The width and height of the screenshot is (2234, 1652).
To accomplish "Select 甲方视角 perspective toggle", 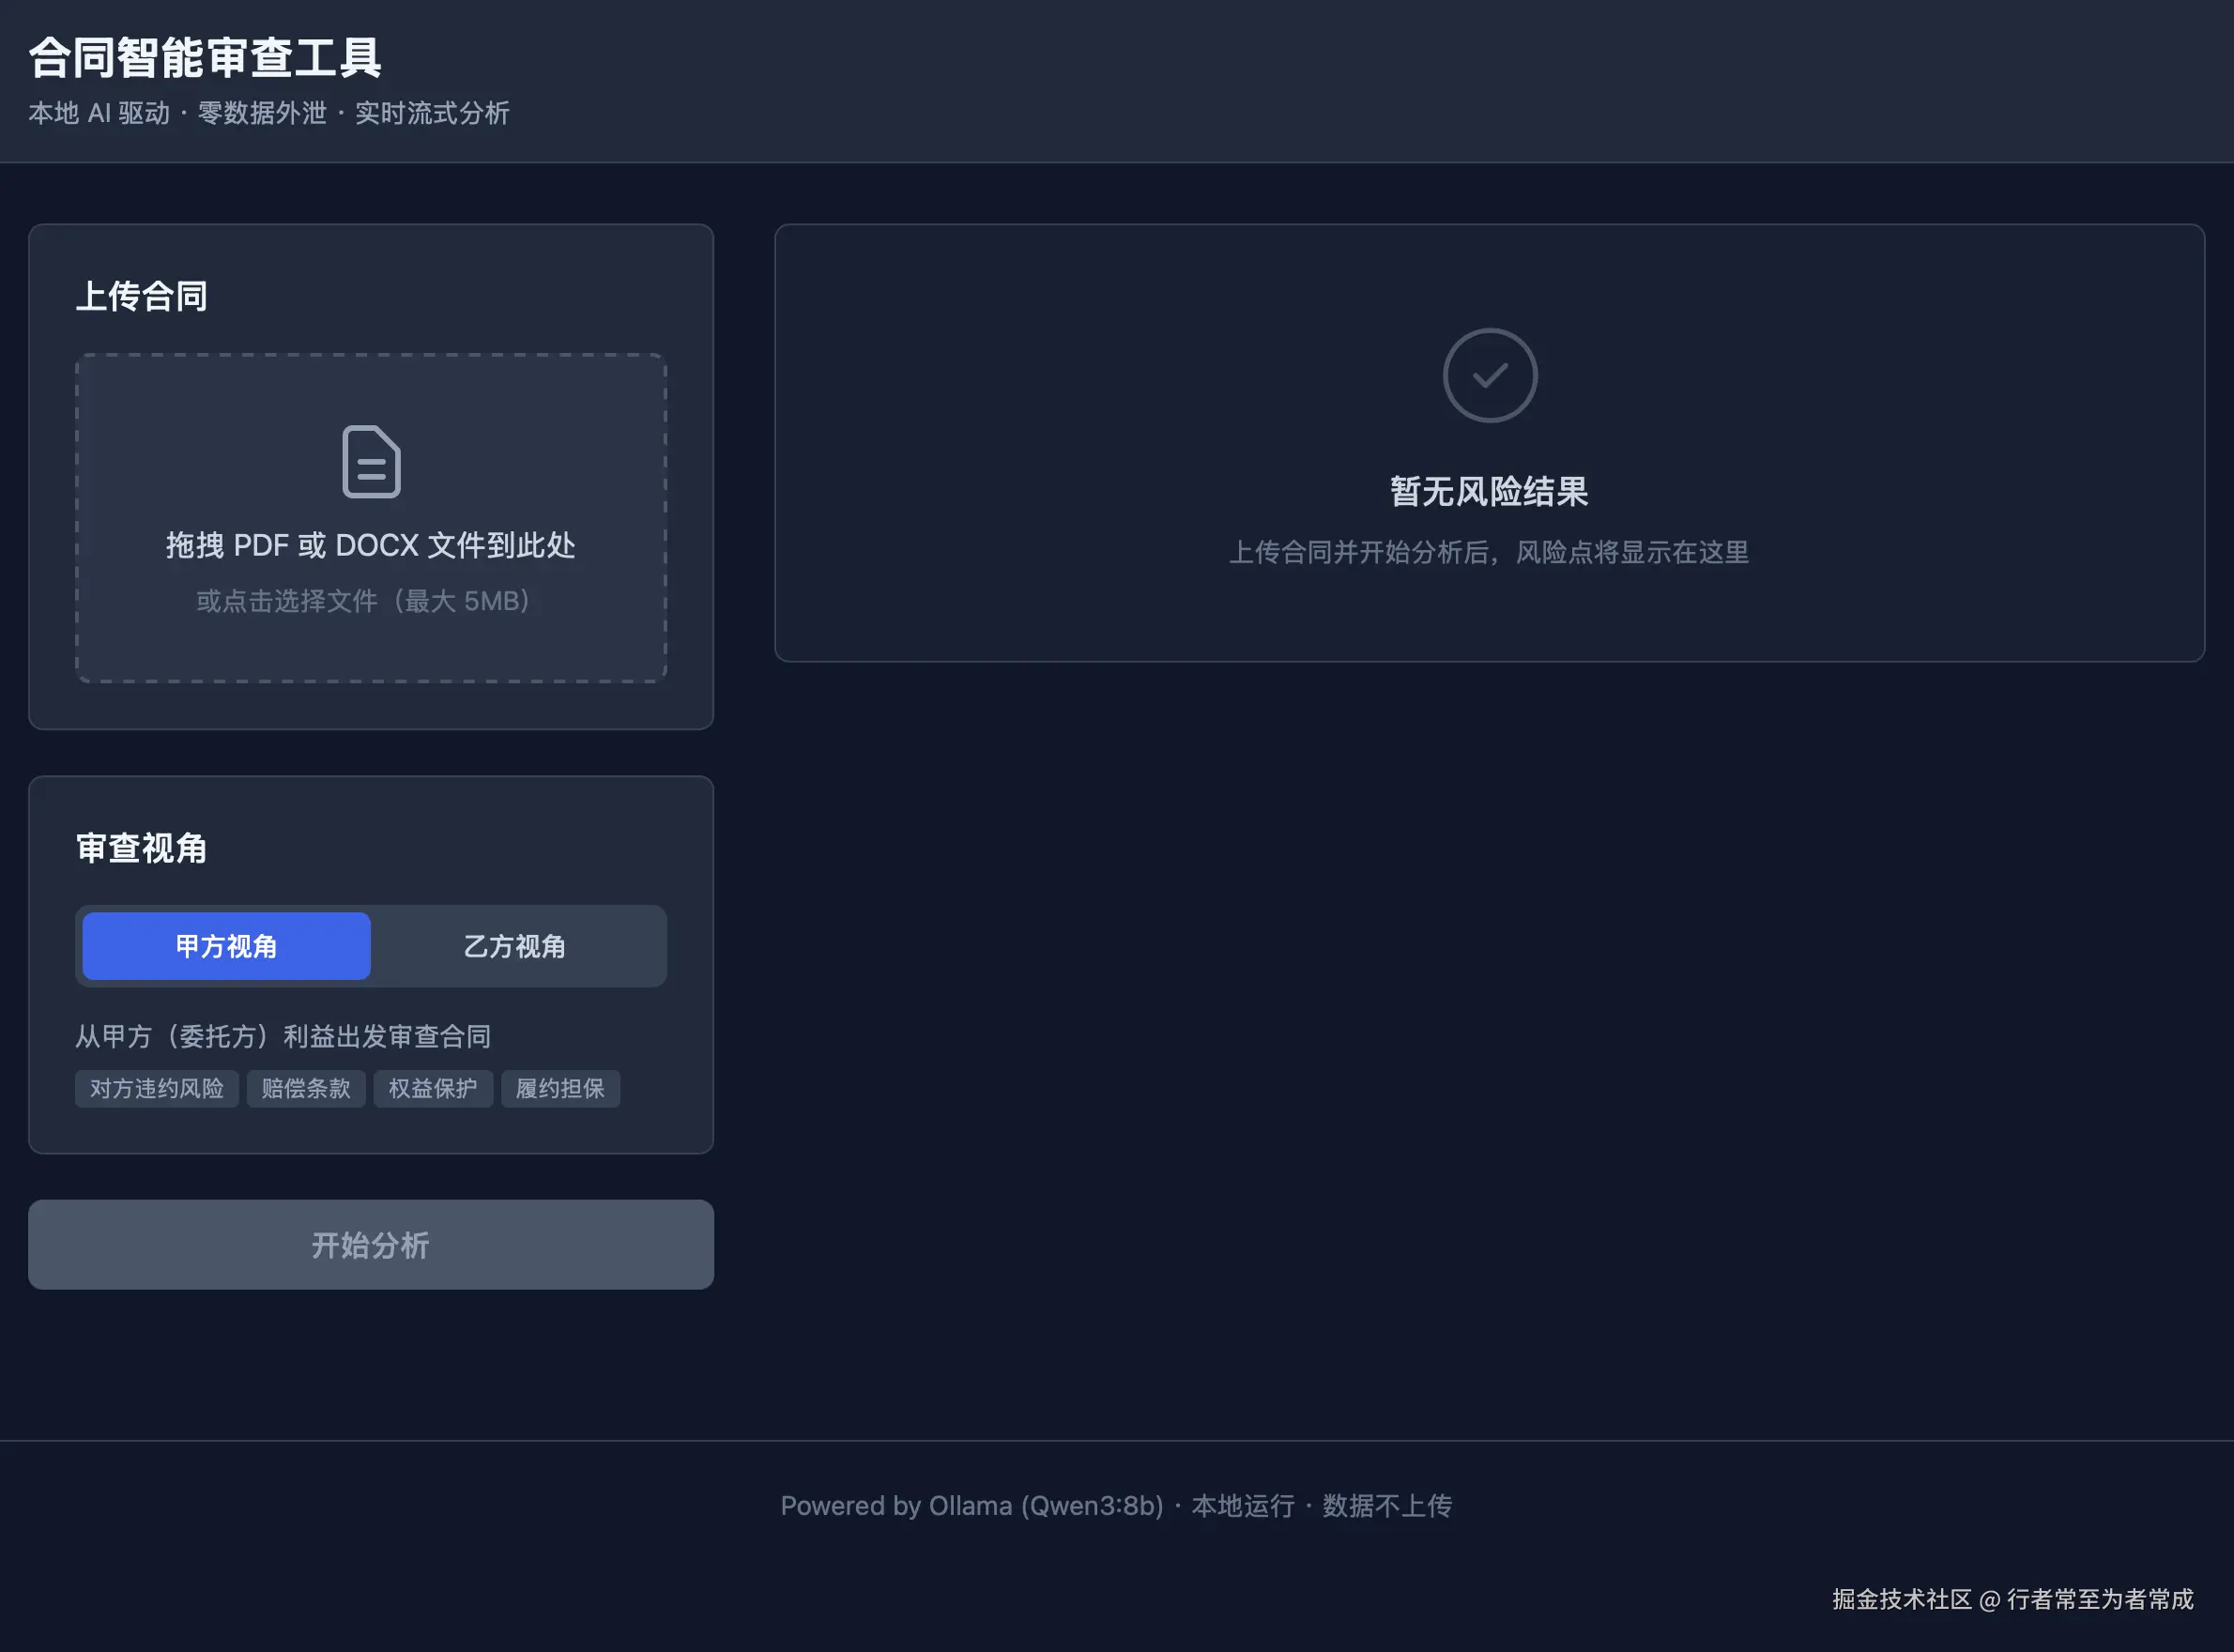I will click(226, 946).
